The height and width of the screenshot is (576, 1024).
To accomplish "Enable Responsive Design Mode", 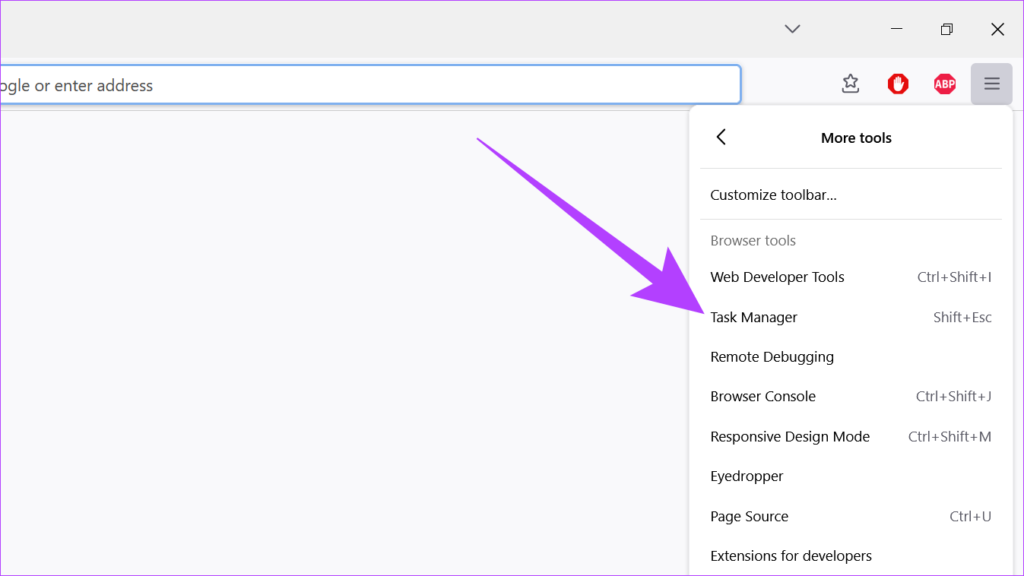I will coord(790,436).
